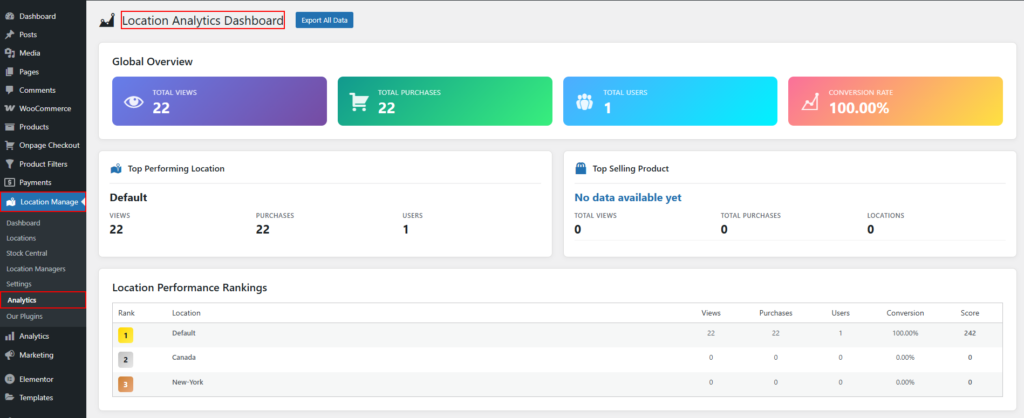This screenshot has width=1024, height=418.
Task: Click the Media icon in the sidebar
Action: (9, 53)
